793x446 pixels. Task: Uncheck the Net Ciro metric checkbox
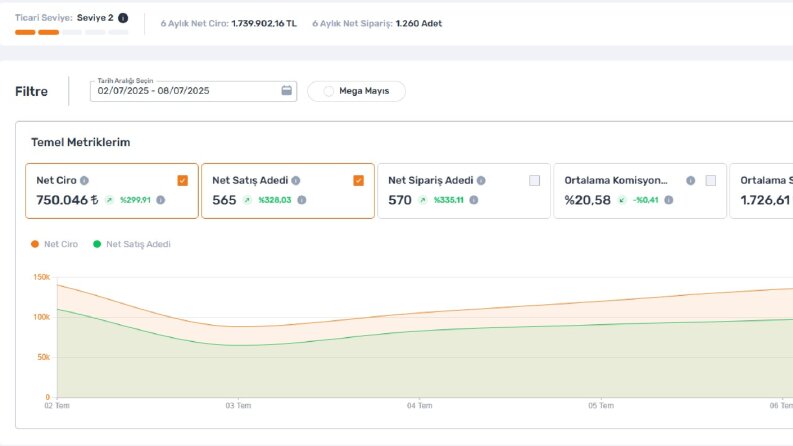(183, 181)
